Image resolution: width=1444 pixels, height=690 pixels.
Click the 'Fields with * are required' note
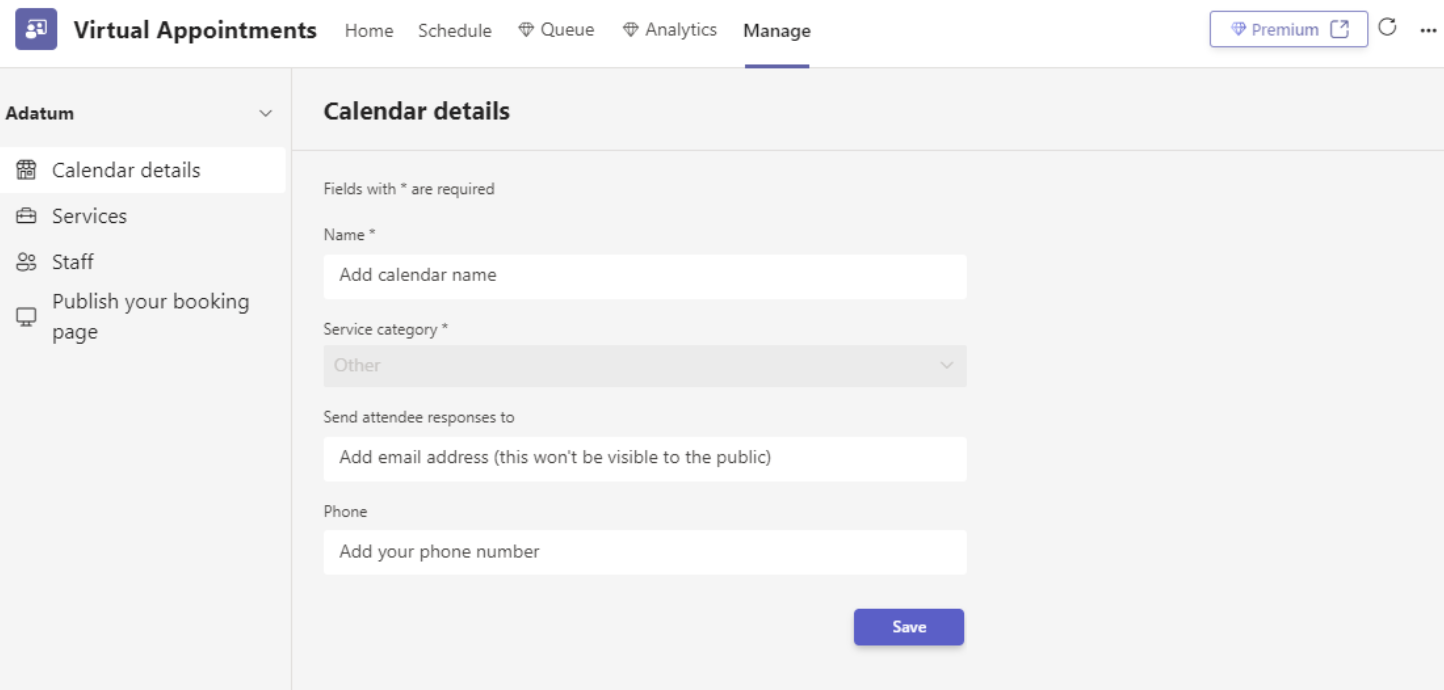(x=409, y=188)
